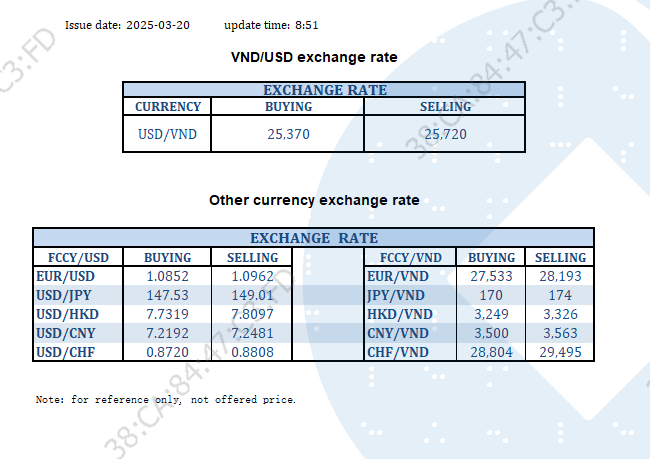Select the USD/CNY row label
Screen dimensions: 650x459
tap(64, 333)
